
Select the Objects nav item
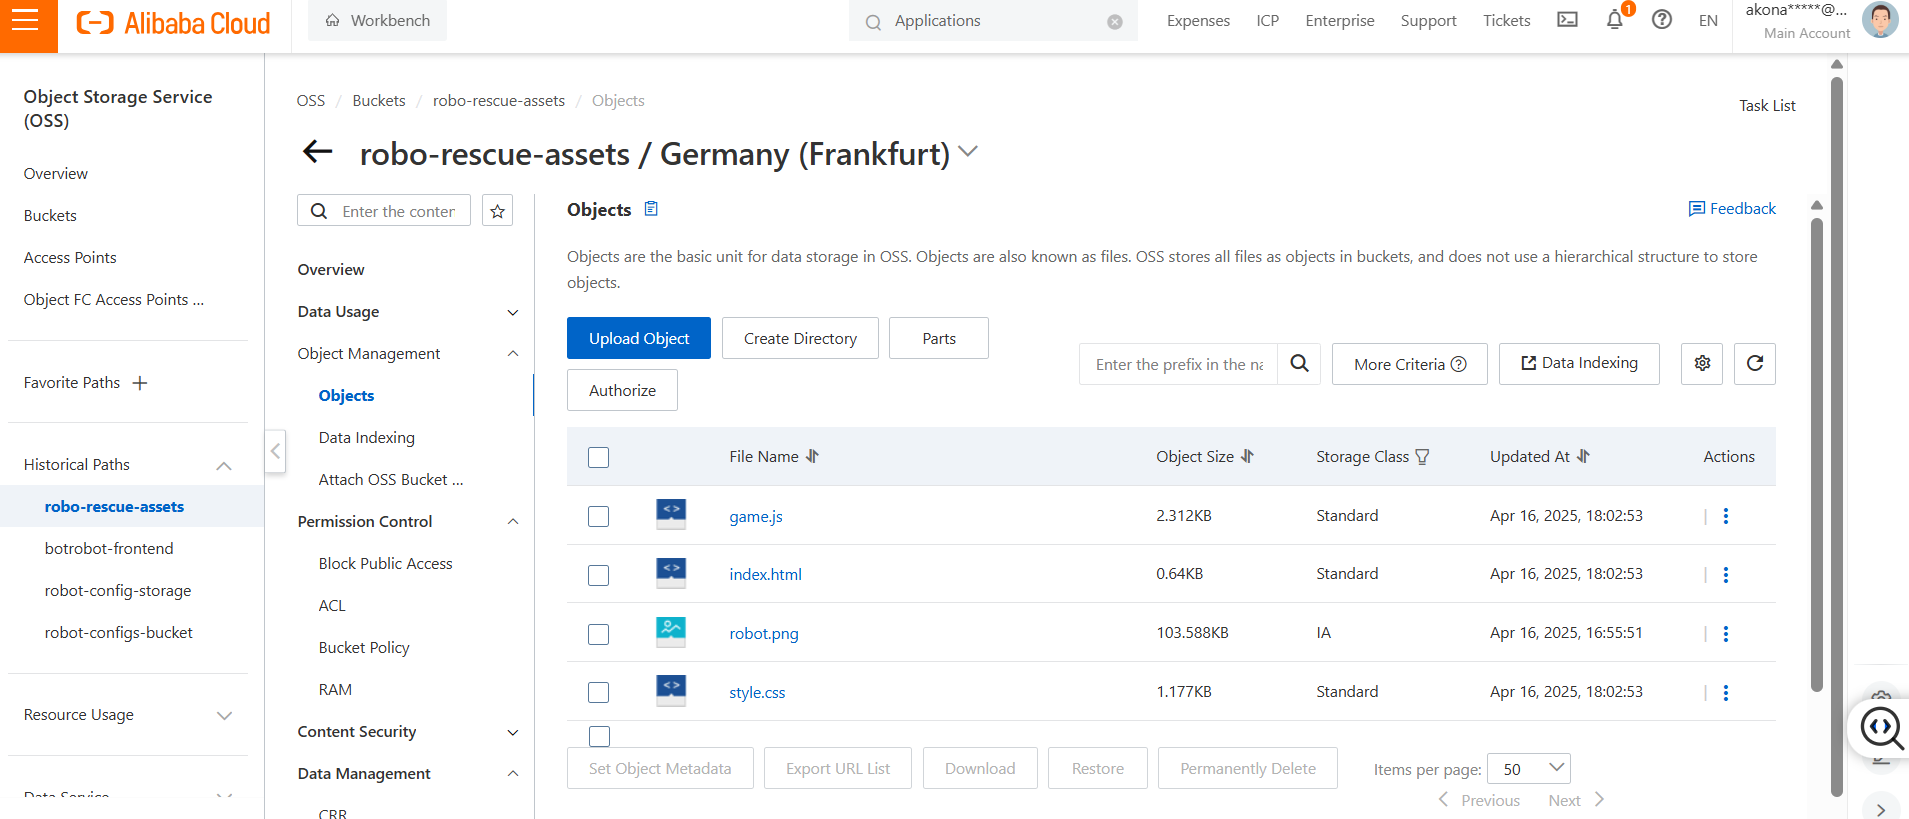(x=346, y=396)
